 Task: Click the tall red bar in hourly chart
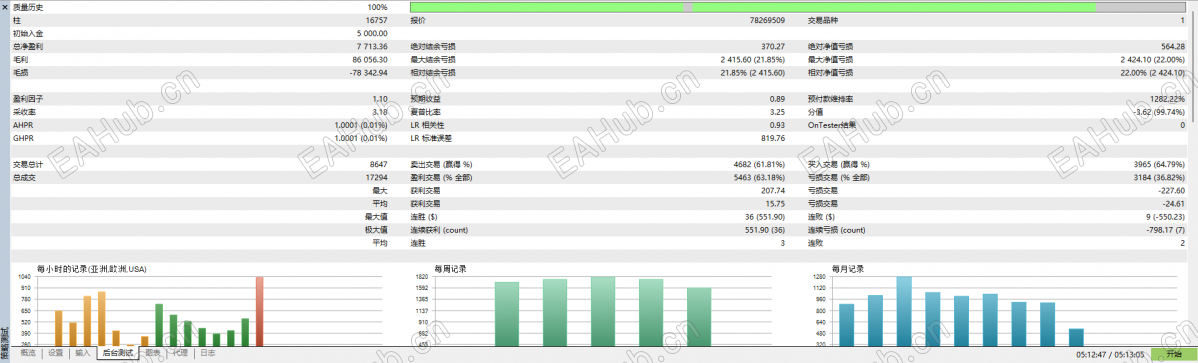pos(260,311)
